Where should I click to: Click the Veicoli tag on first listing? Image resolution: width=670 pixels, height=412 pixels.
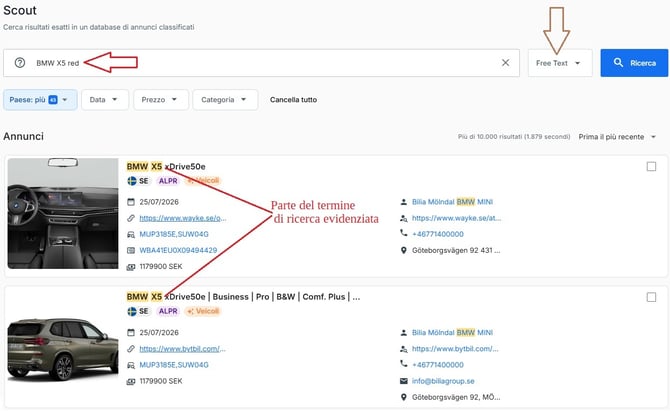pyautogui.click(x=203, y=181)
